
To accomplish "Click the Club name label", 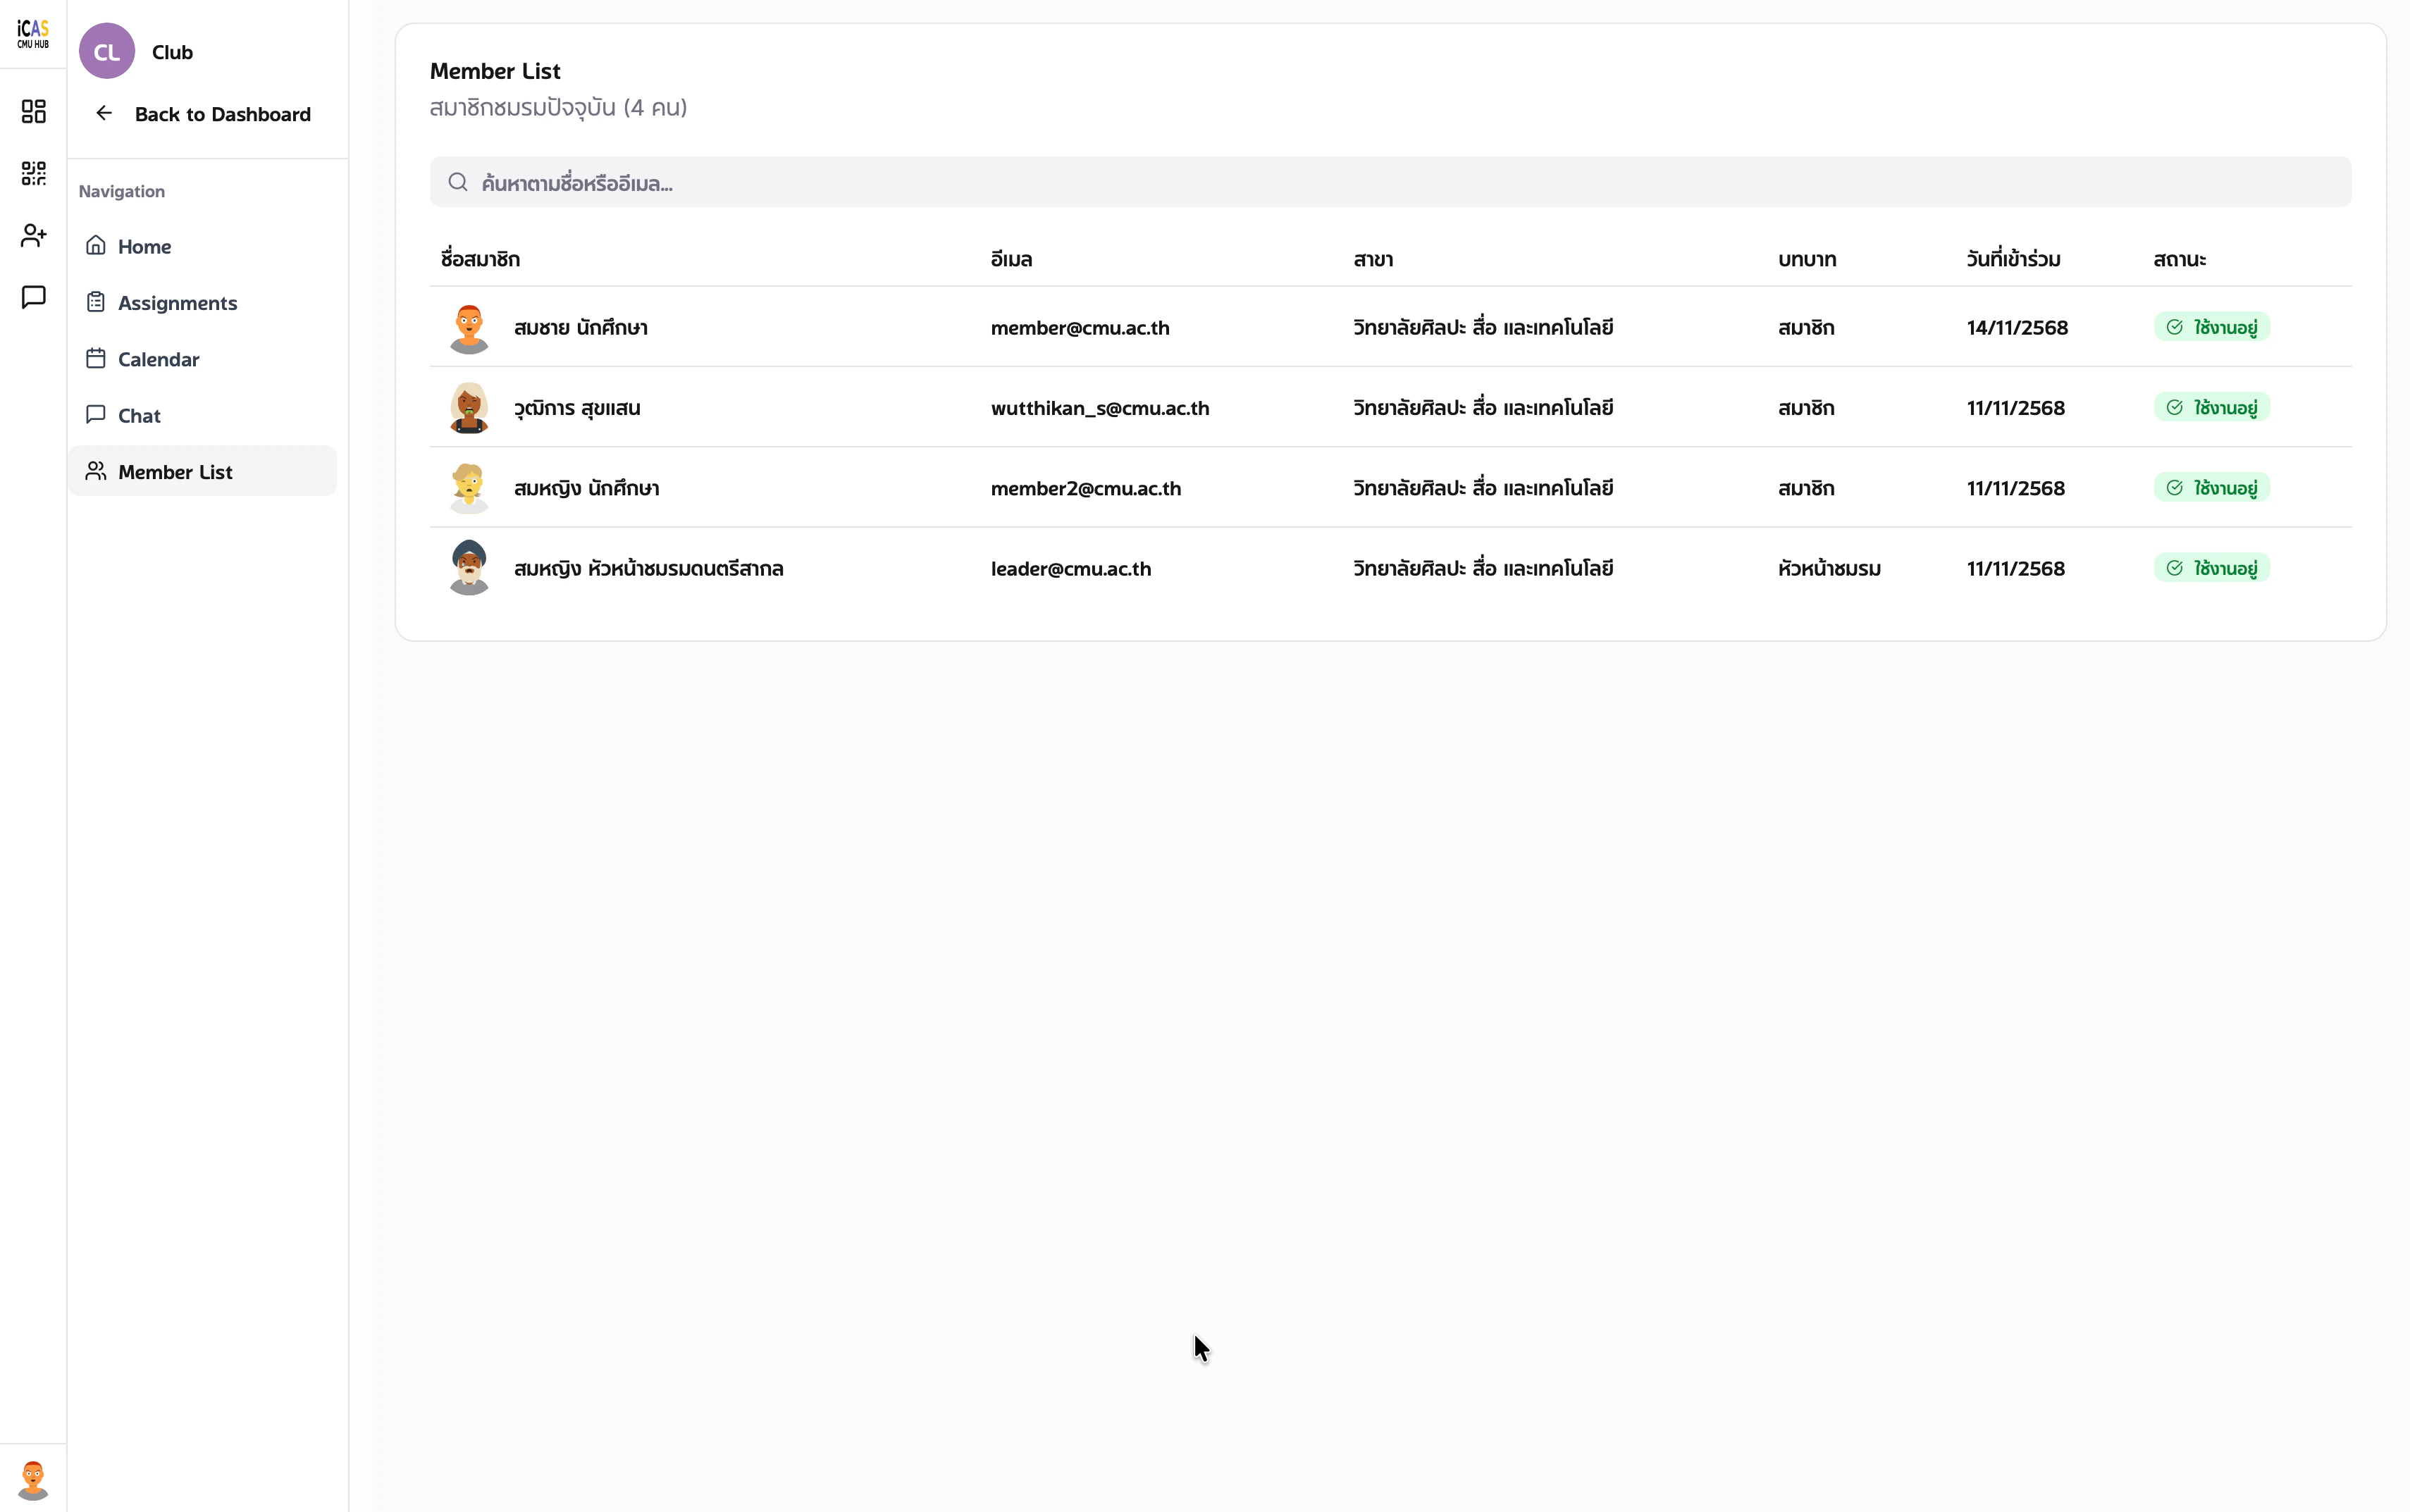I will [172, 52].
